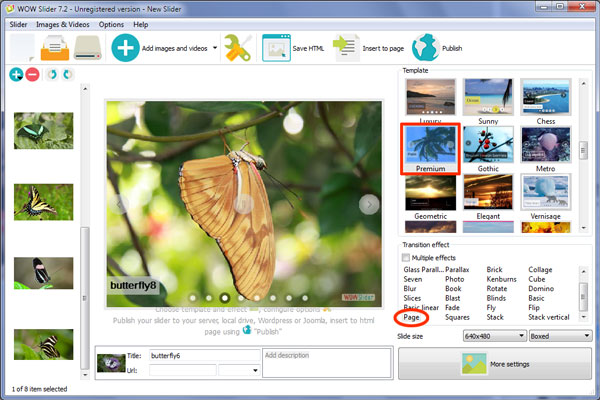Open the Help menu
Image resolution: width=600 pixels, height=400 pixels.
140,24
